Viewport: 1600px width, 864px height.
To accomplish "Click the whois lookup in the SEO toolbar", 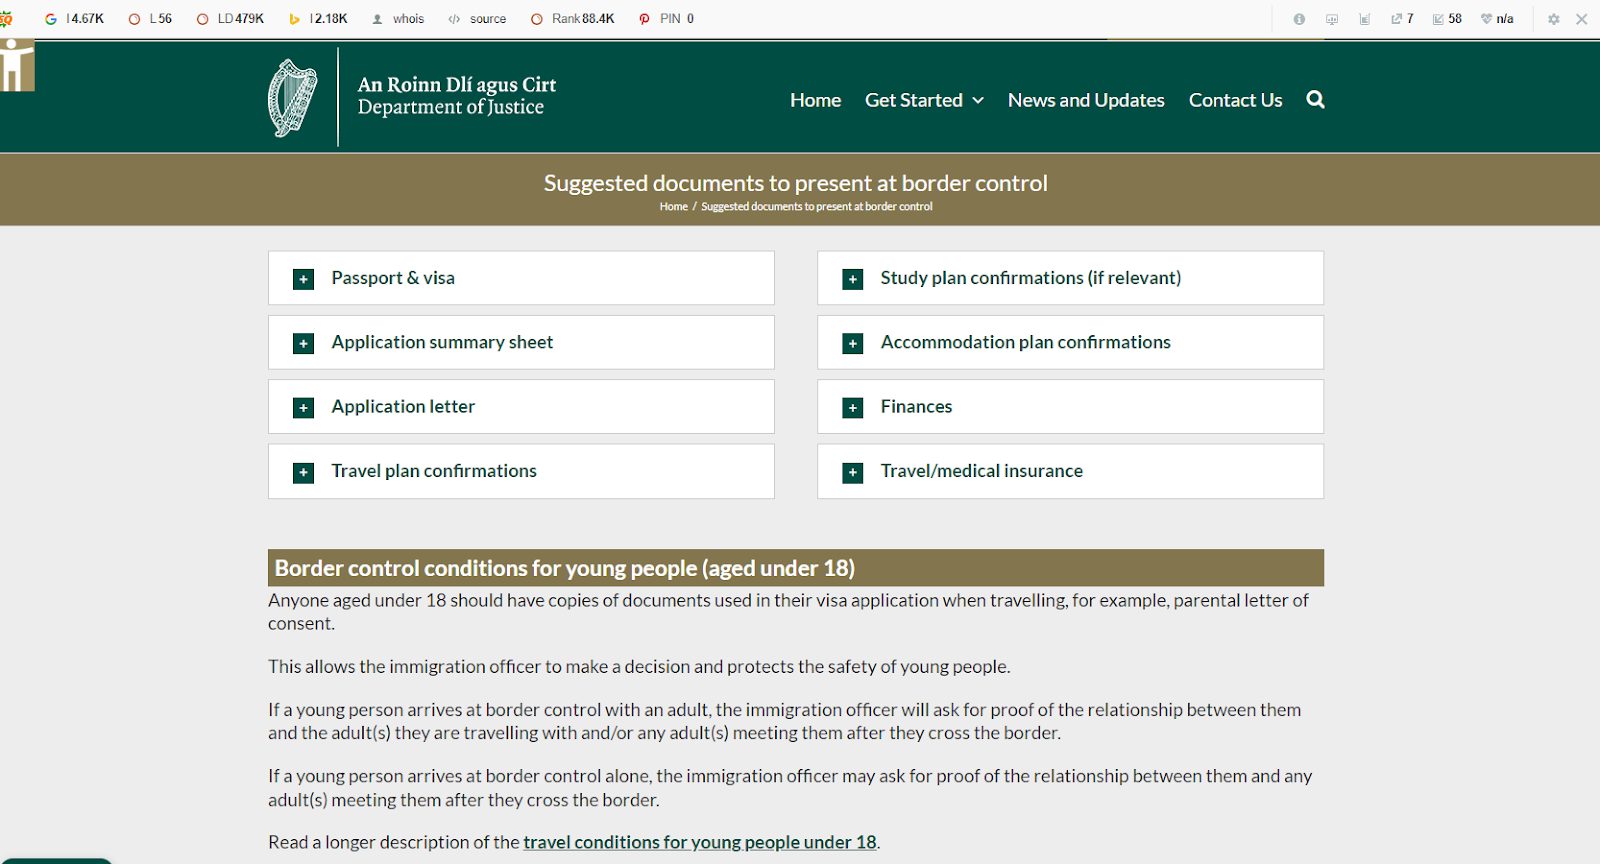I will pos(398,19).
